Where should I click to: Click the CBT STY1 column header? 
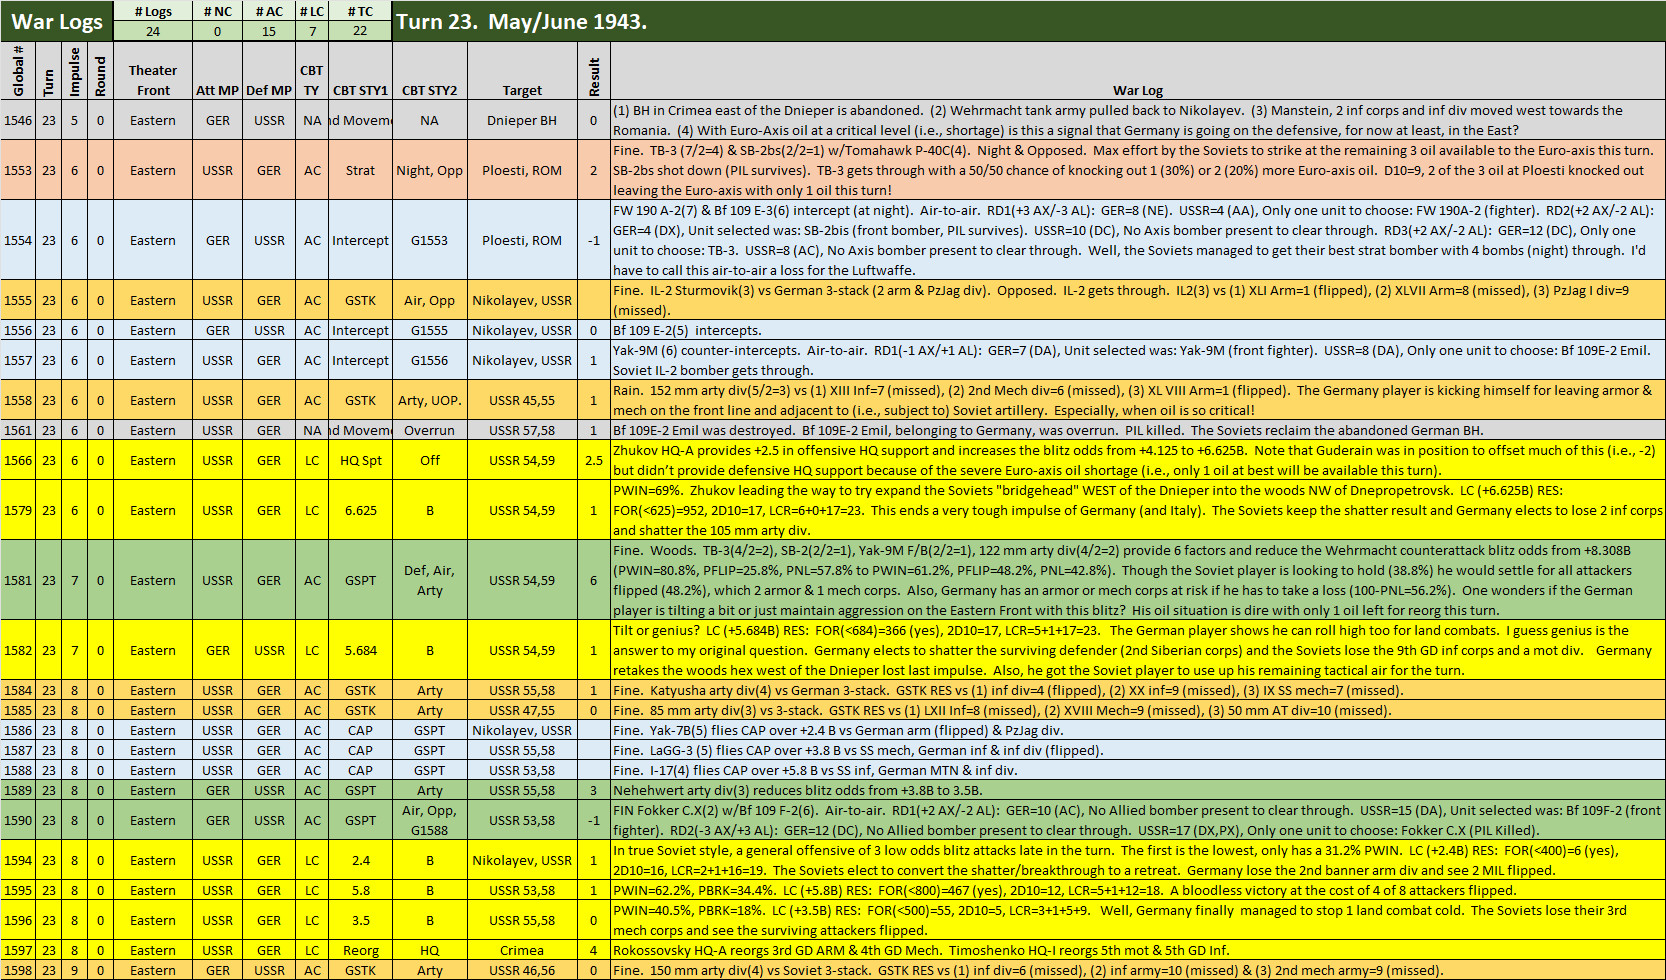click(360, 89)
